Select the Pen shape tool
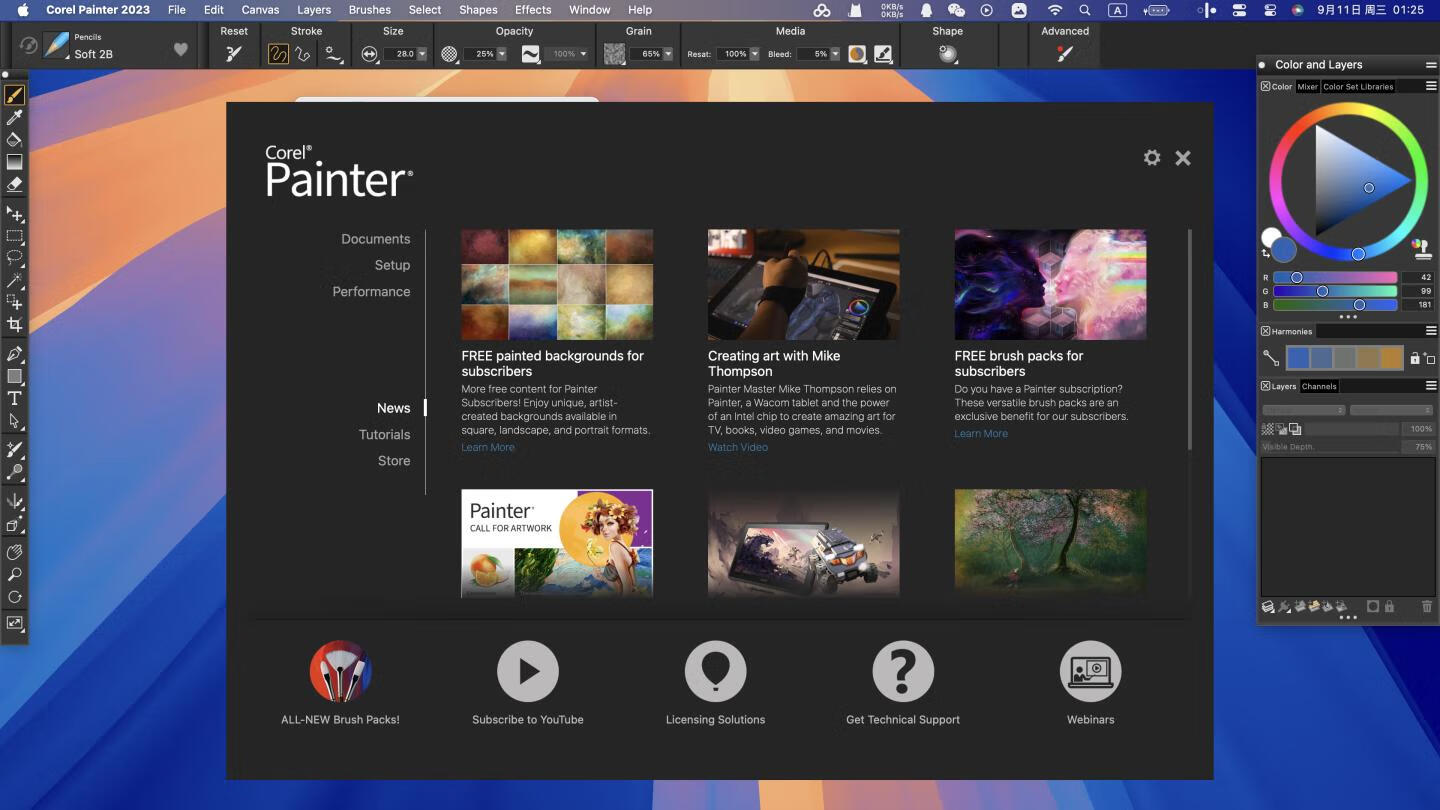1440x810 pixels. [x=14, y=354]
